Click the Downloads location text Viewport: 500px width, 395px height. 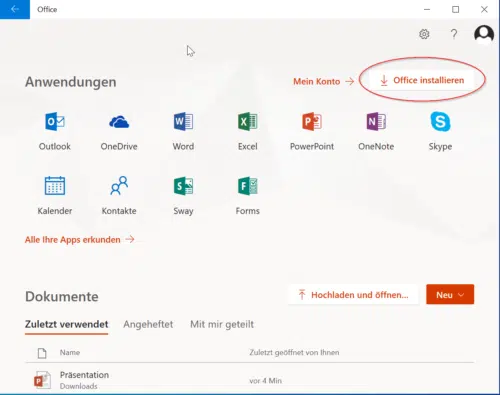point(79,386)
